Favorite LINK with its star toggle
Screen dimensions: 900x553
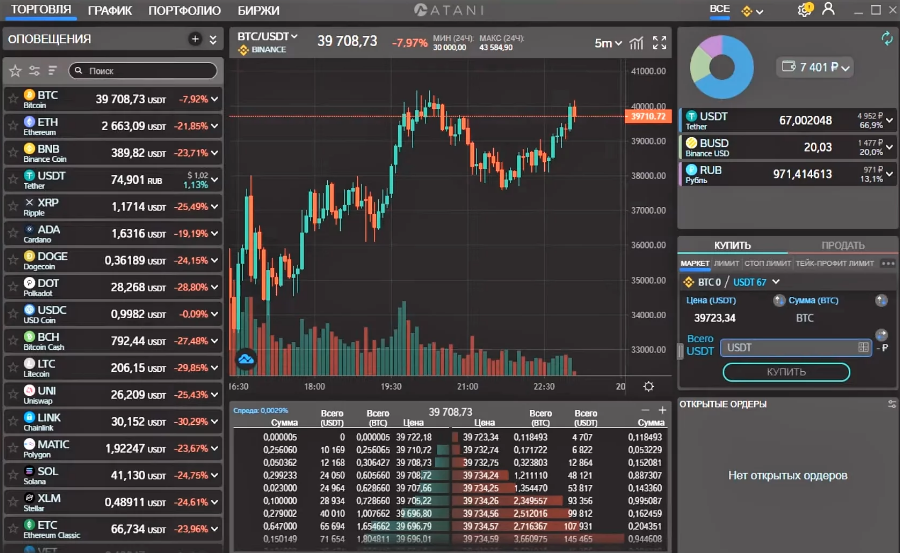click(x=13, y=421)
